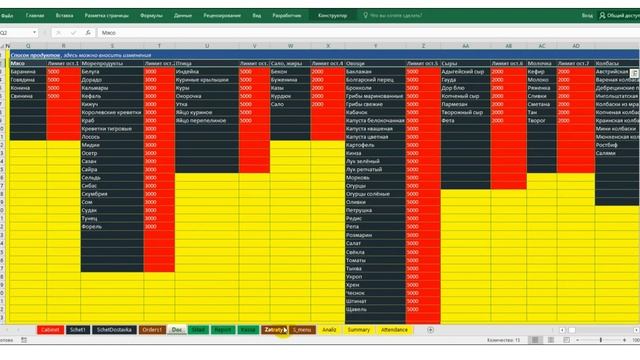The width and height of the screenshot is (640, 360).
Task: Click the Tell Me search field
Action: click(x=396, y=16)
